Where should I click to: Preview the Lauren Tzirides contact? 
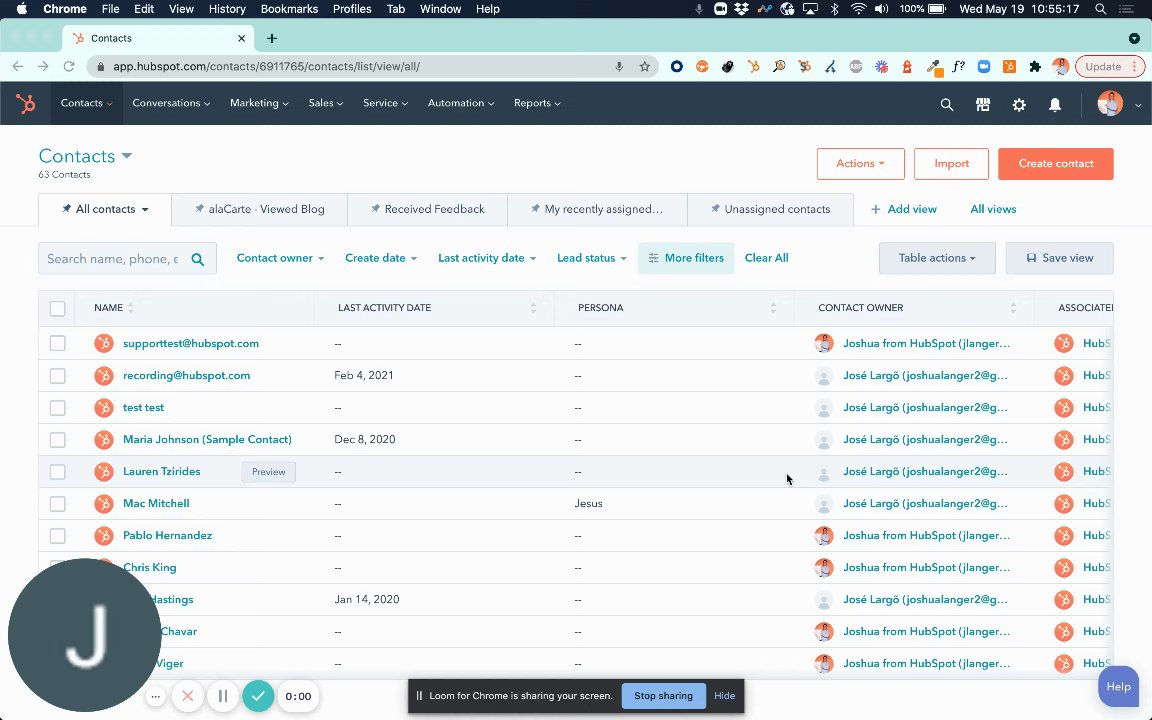click(268, 472)
